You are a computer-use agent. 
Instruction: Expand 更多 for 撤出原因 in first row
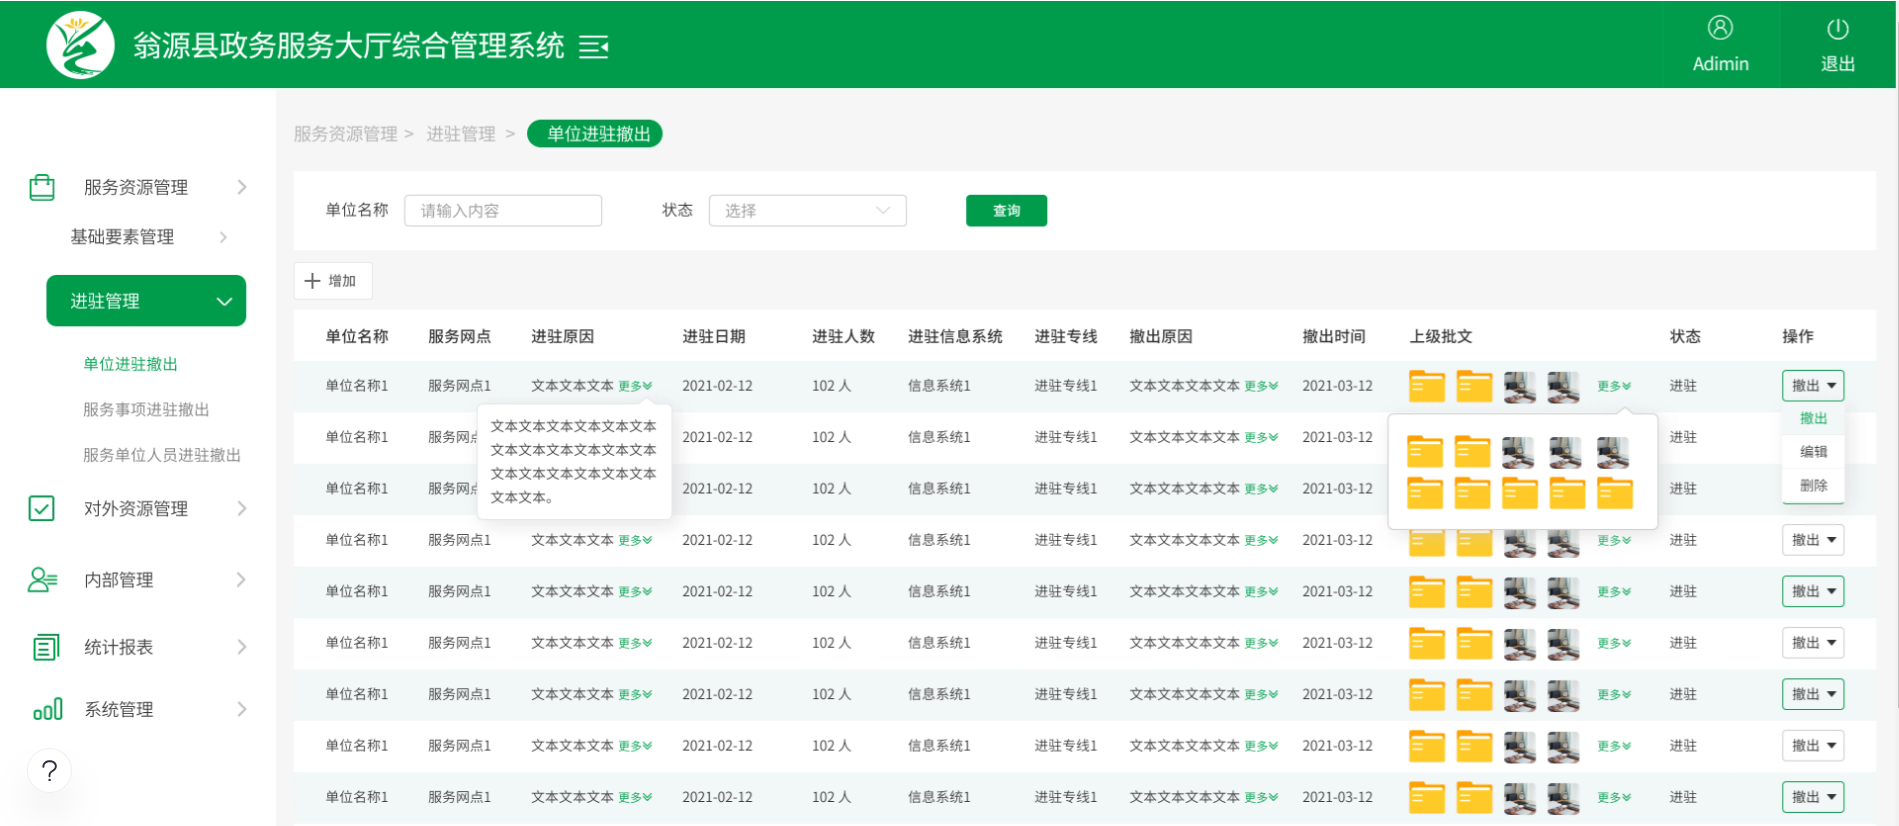pos(1261,386)
